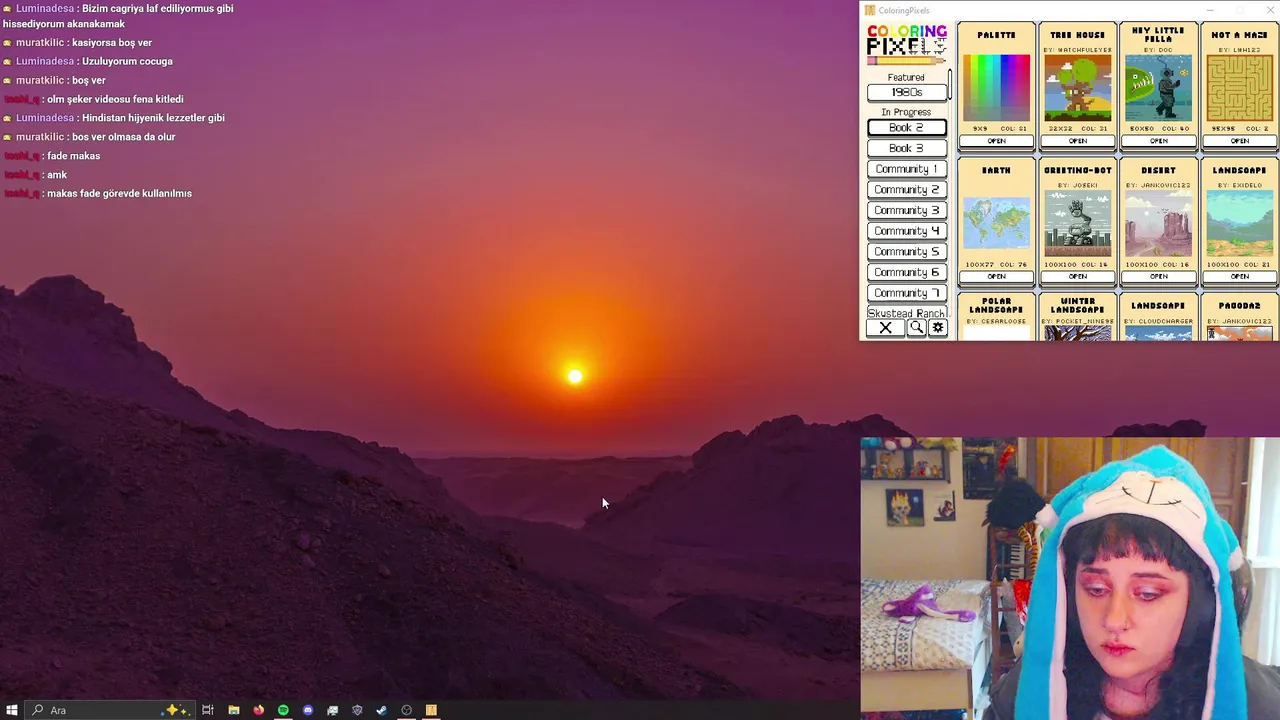
Task: Click the 'Winter Landscape' card title
Action: tap(1077, 305)
